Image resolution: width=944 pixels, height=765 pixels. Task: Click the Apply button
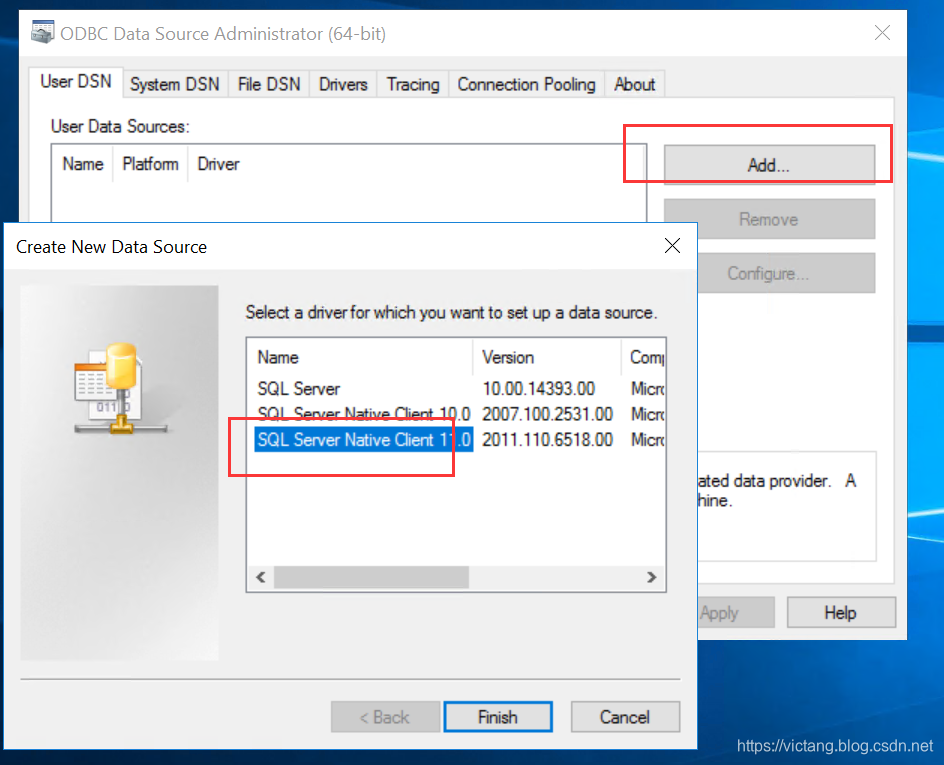(736, 613)
